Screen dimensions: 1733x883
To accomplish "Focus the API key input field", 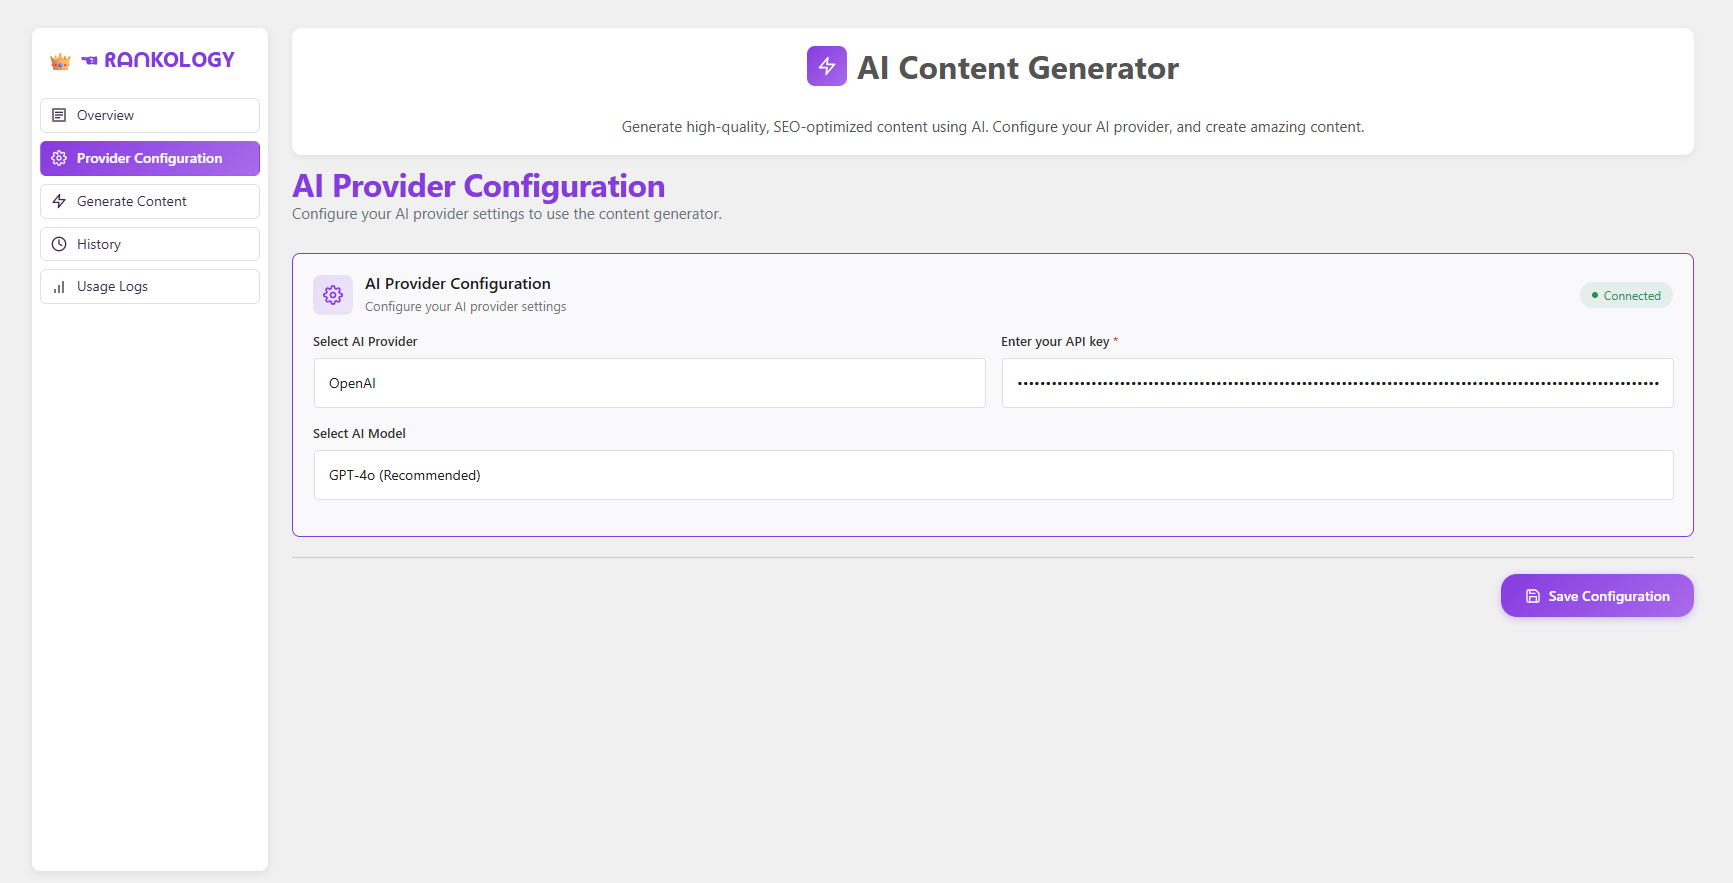I will click(1337, 383).
